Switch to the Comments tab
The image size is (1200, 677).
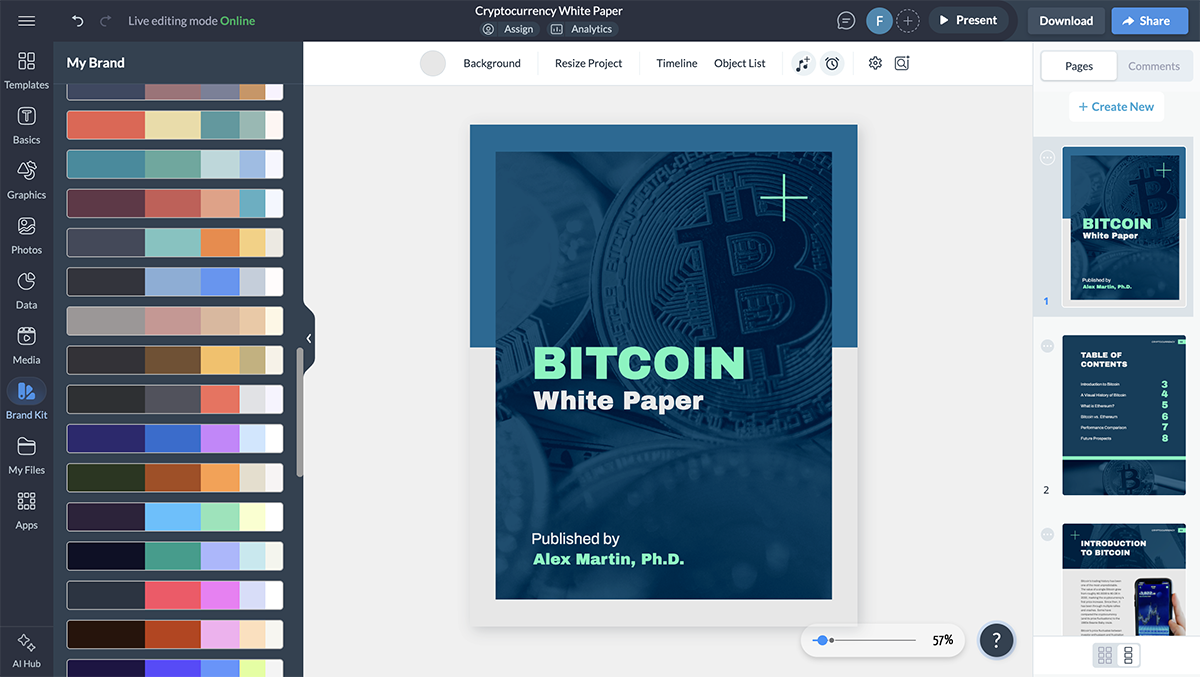coord(1154,65)
